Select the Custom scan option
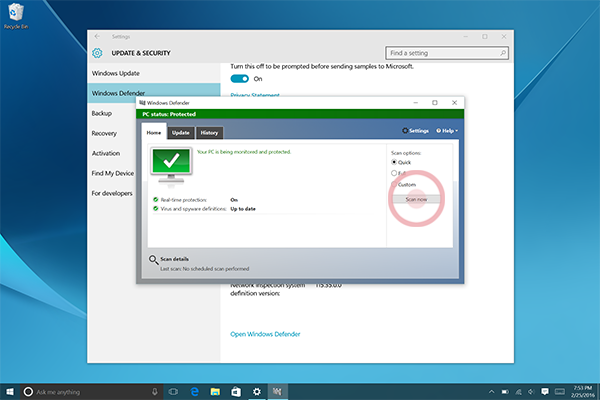Viewport: 600px width, 400px height. point(403,184)
